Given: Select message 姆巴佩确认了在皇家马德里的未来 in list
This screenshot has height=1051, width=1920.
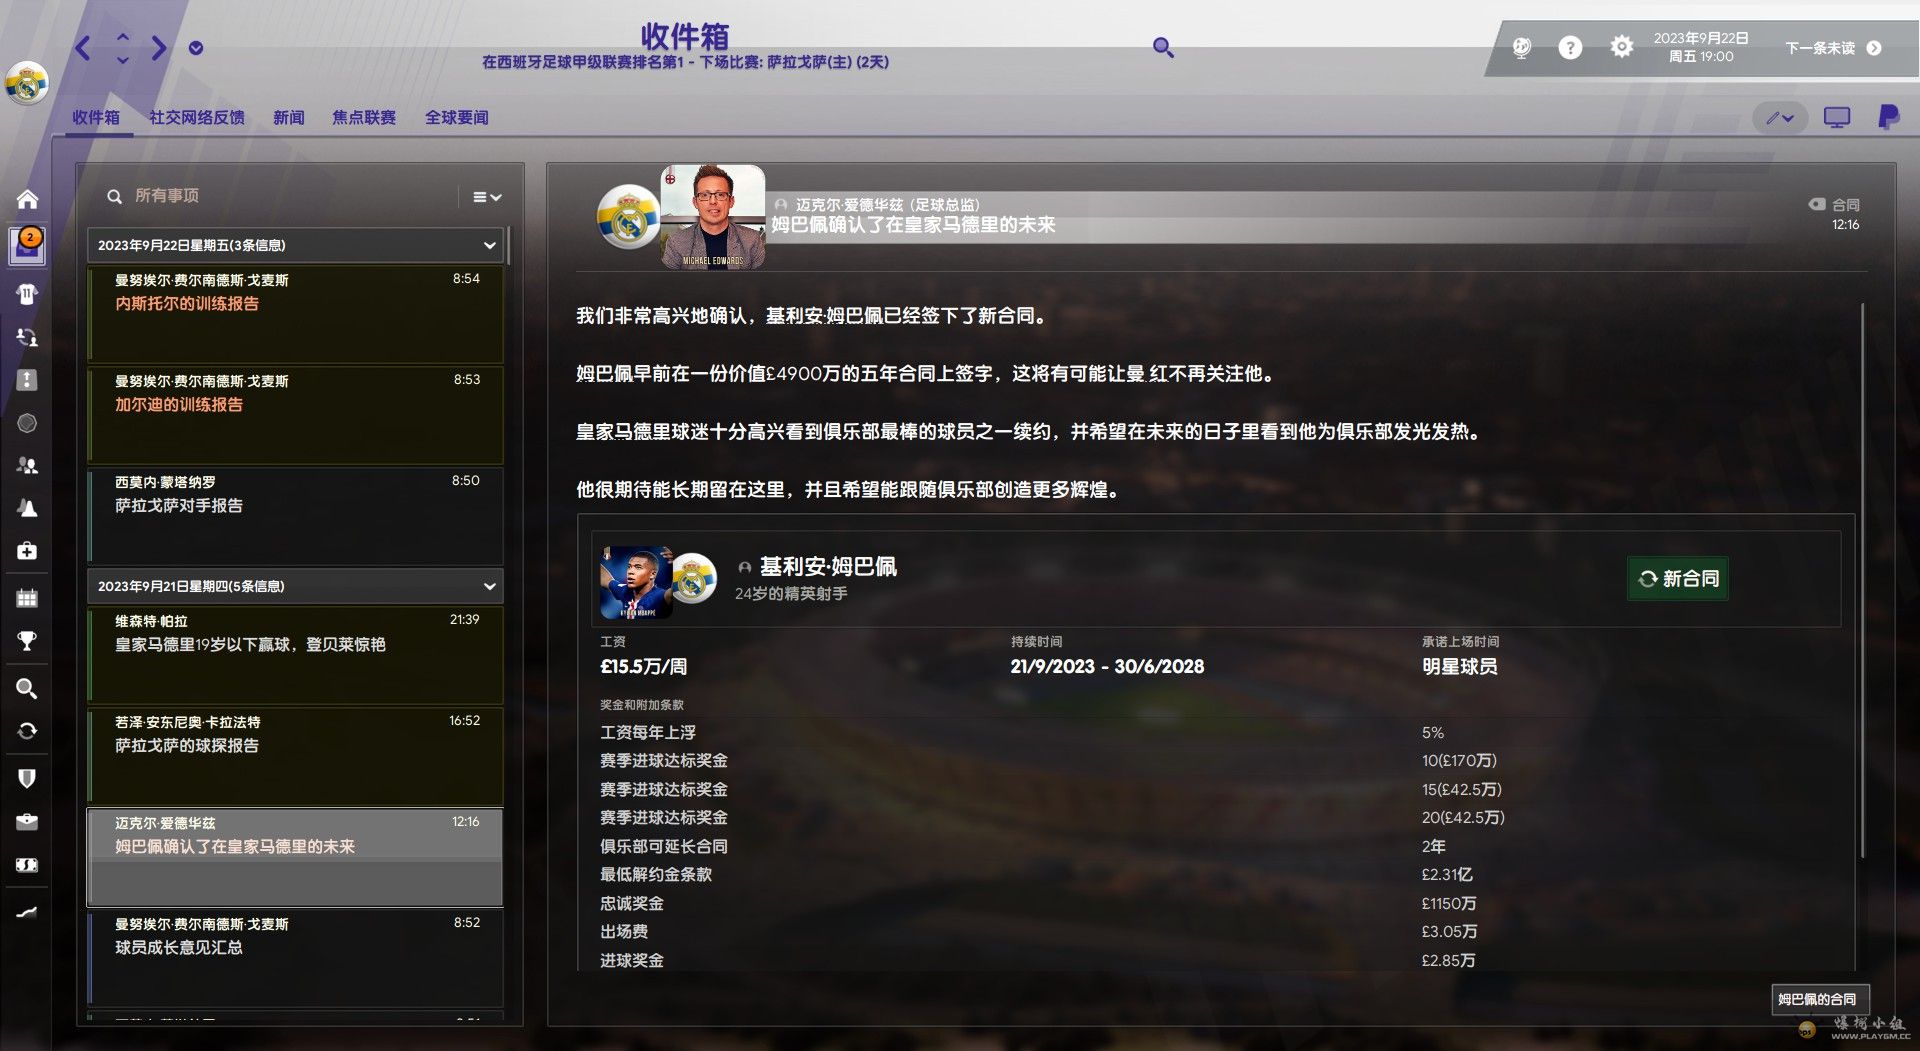Looking at the screenshot, I should 295,857.
